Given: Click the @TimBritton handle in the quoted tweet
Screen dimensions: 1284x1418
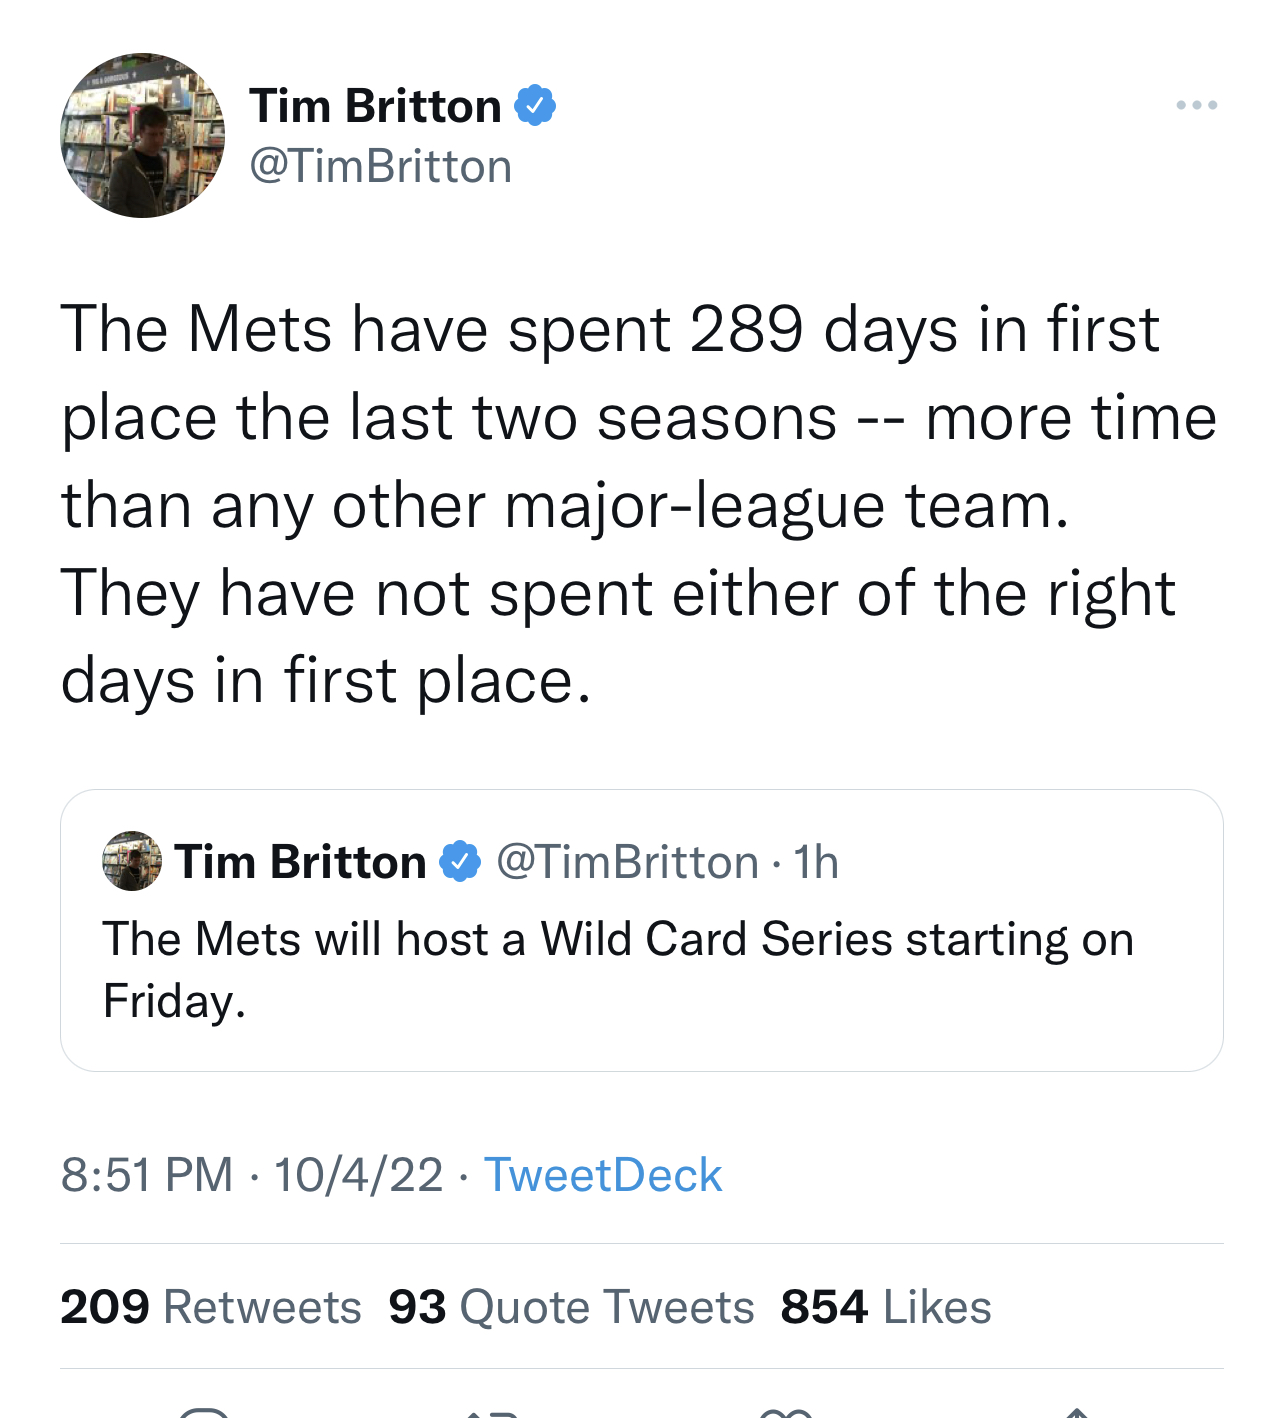Looking at the screenshot, I should coord(627,862).
